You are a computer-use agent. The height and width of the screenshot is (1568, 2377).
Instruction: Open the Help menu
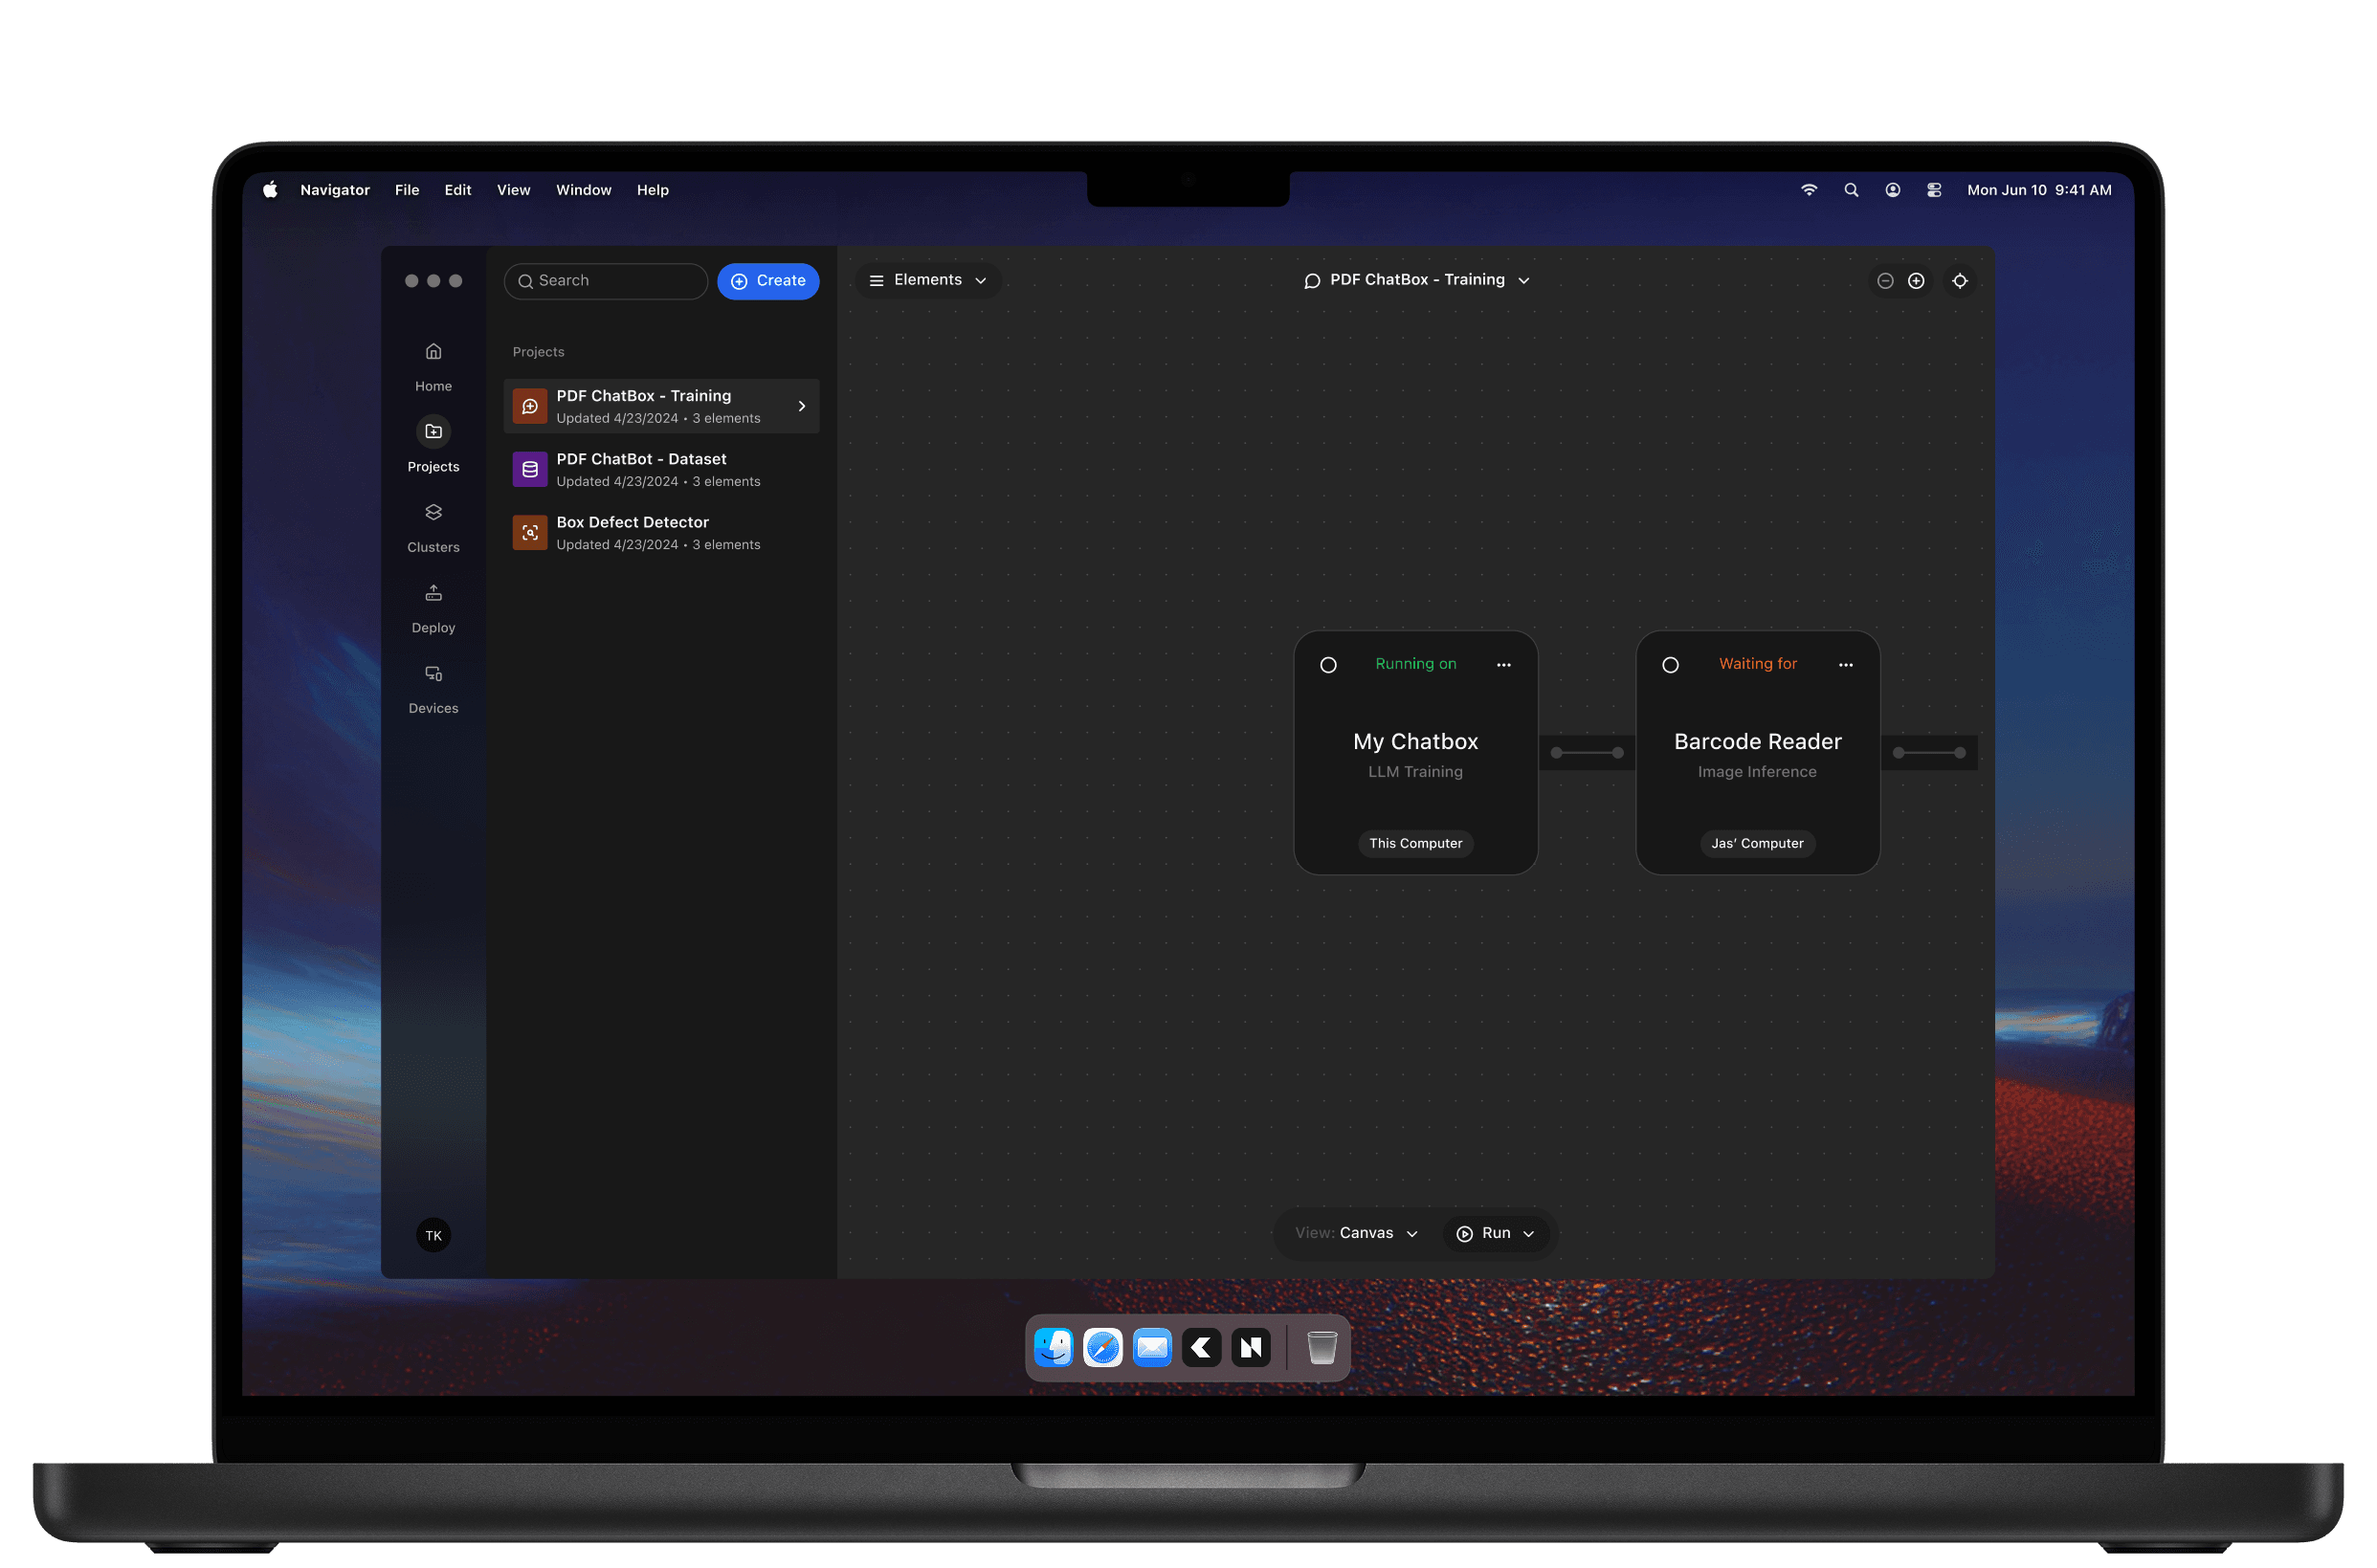652,189
